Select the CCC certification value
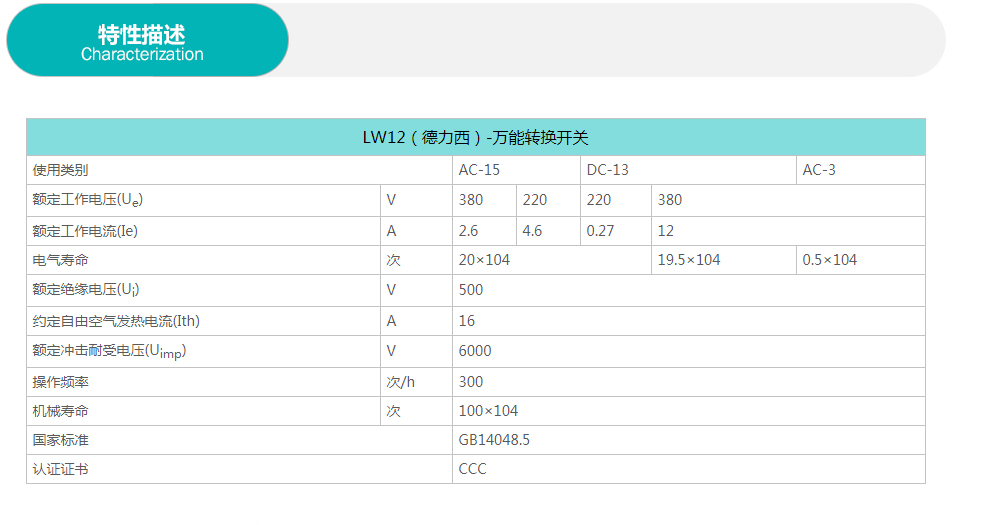This screenshot has height=525, width=990. [x=472, y=469]
